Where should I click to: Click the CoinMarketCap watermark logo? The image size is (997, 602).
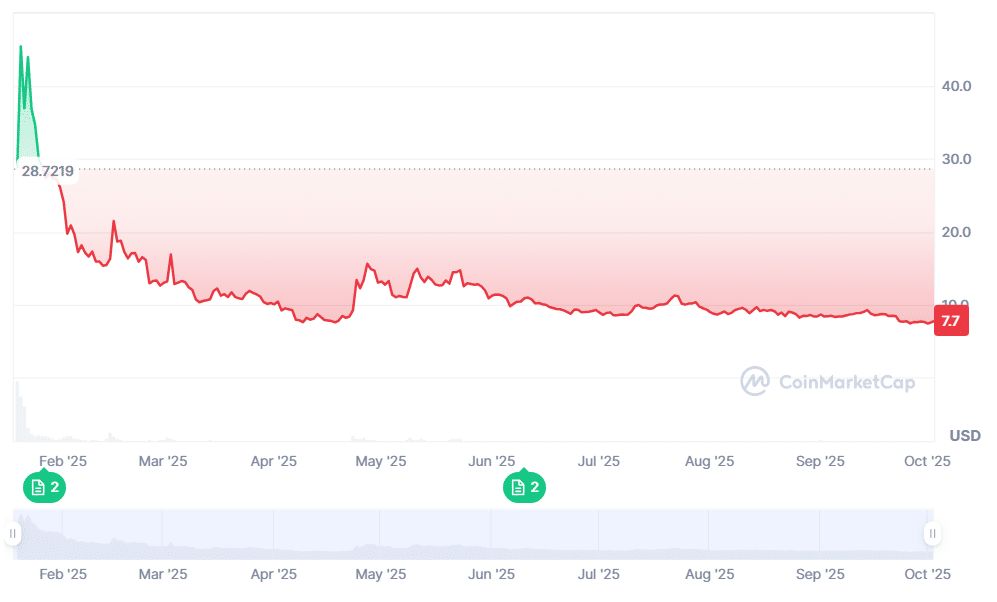[x=827, y=381]
